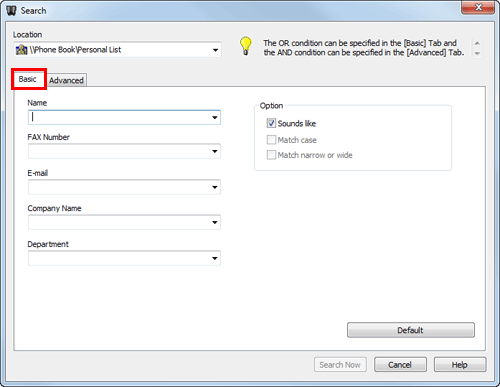Toggle the Sounds like checkbox
Viewport: 500px width, 387px height.
tap(271, 123)
